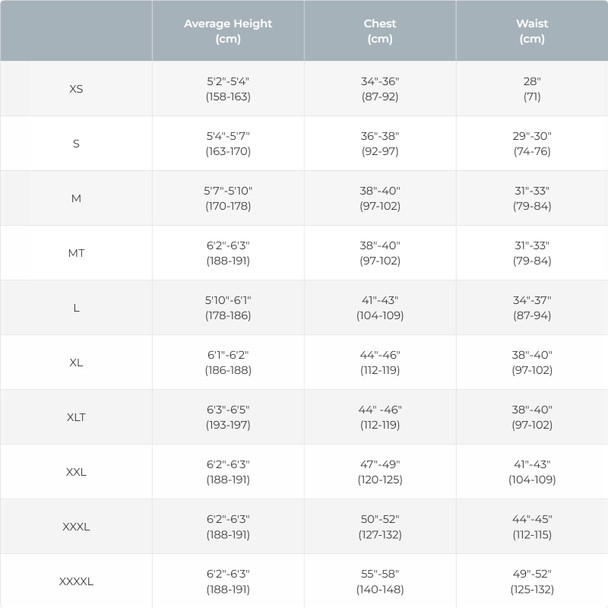Click the XXXL chest value 50"-52"
608x608 pixels.
click(380, 519)
